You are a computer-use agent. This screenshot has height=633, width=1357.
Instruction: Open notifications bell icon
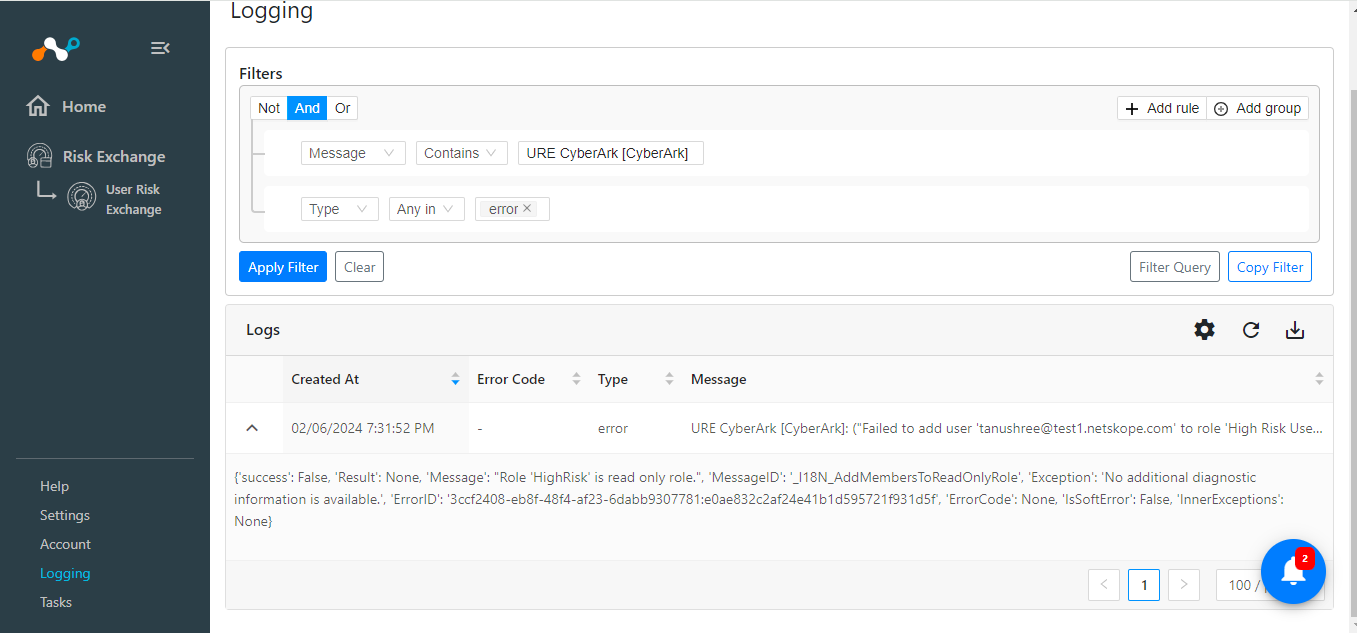1293,571
